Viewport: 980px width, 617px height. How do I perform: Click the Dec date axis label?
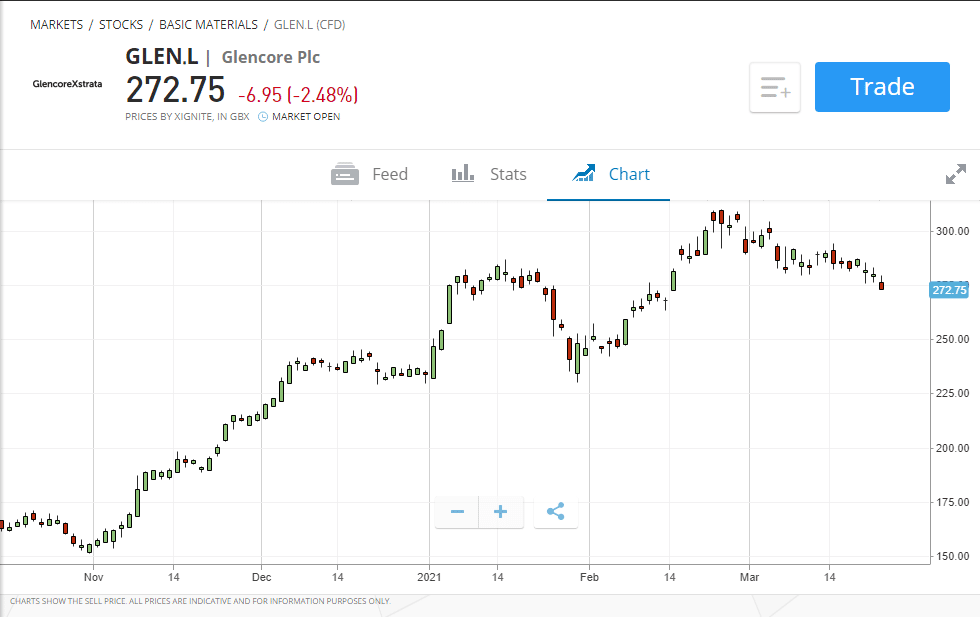tap(261, 577)
